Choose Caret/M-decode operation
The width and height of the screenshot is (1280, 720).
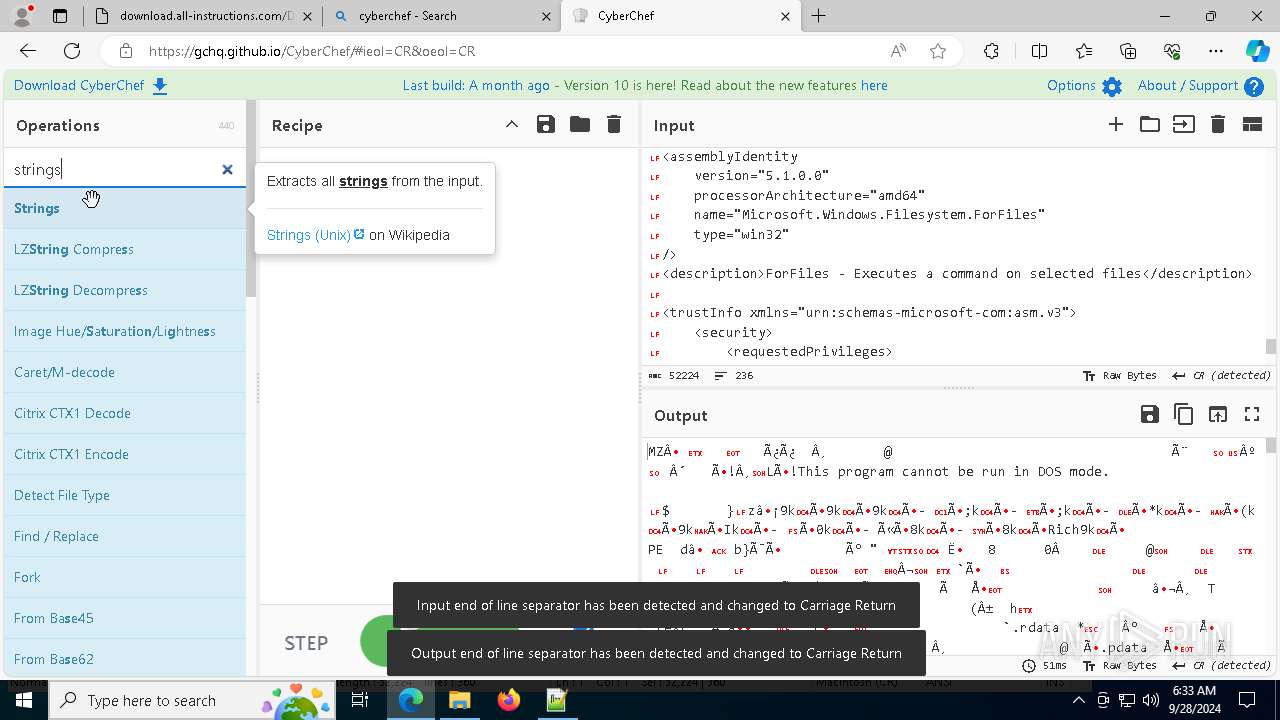coord(125,372)
